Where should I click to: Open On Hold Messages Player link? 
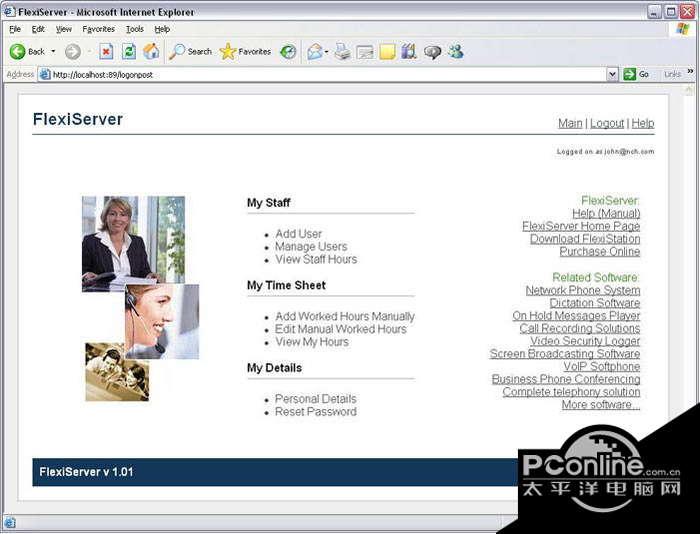(576, 316)
